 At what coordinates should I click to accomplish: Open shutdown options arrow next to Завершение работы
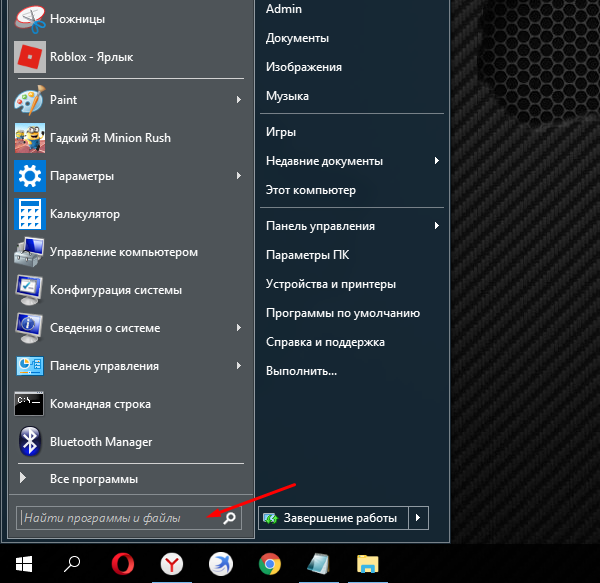coord(418,518)
